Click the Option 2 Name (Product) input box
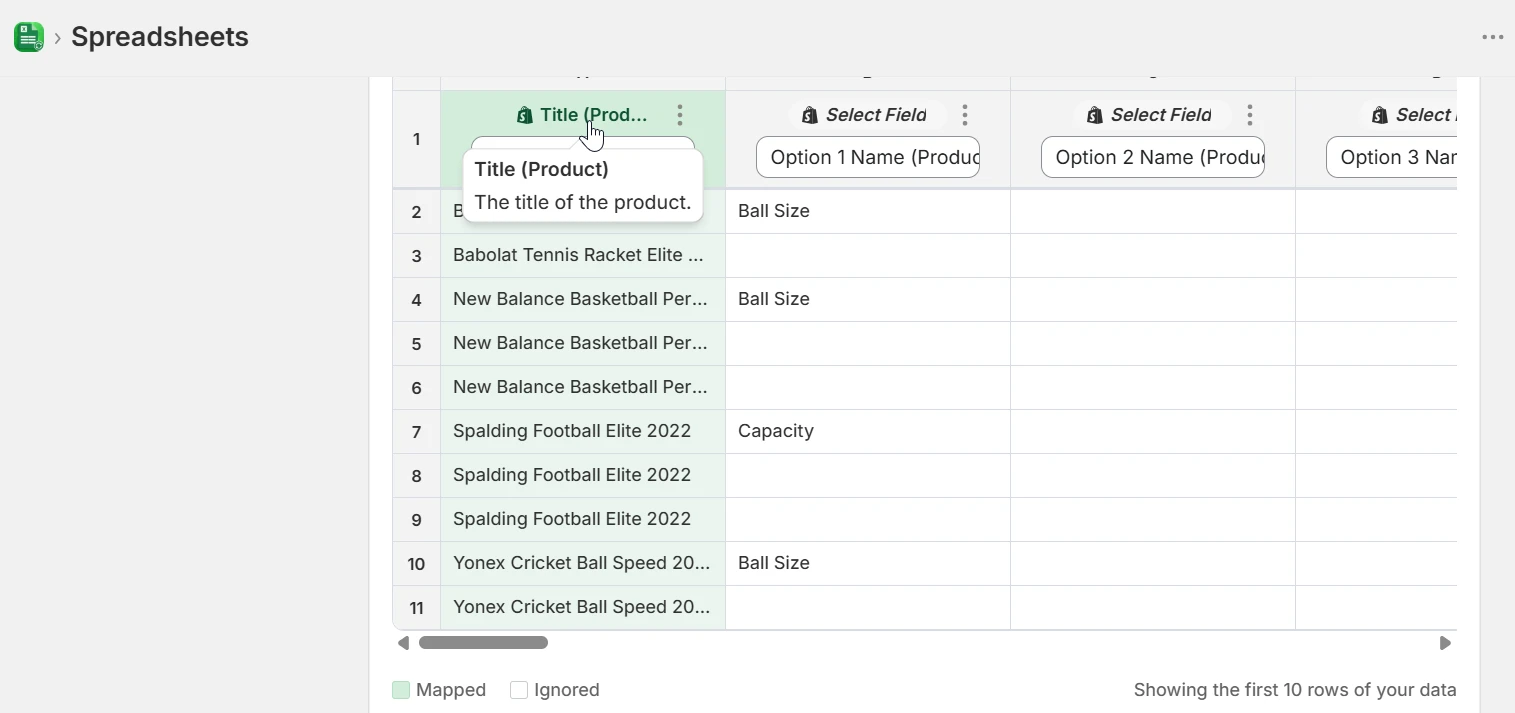This screenshot has width=1515, height=713. tap(1153, 157)
